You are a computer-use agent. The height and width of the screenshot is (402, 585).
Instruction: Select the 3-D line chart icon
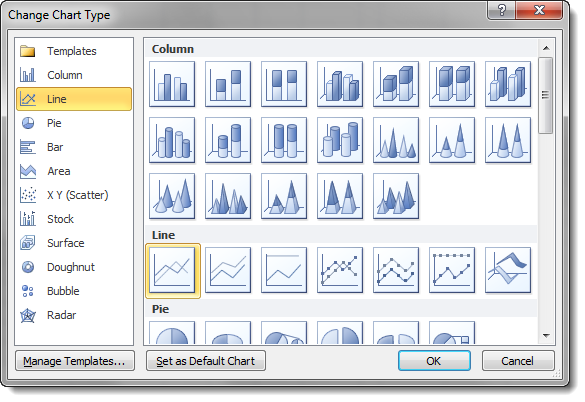[x=508, y=270]
